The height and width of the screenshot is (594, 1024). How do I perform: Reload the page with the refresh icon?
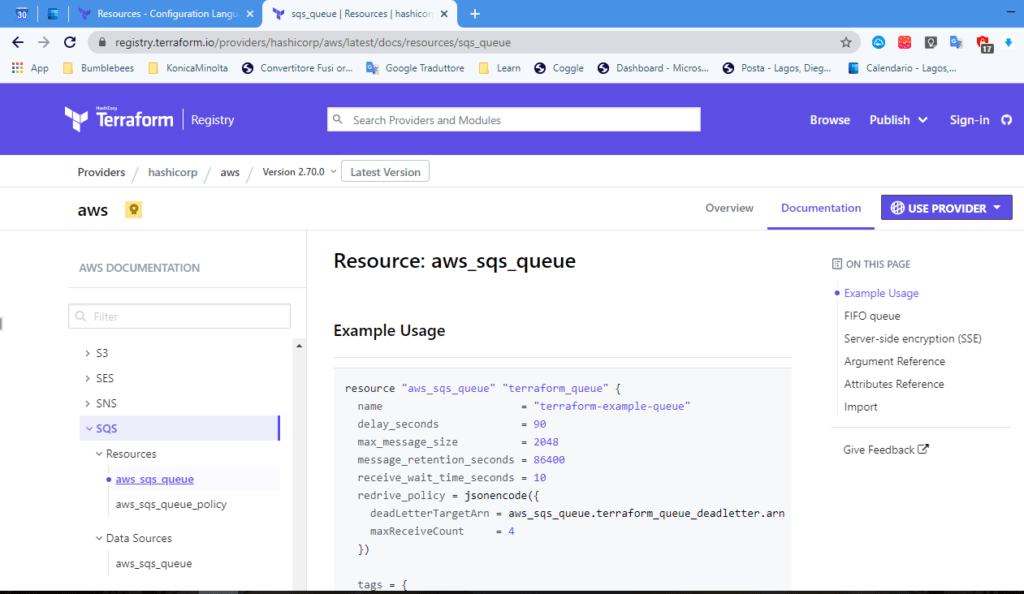70,42
